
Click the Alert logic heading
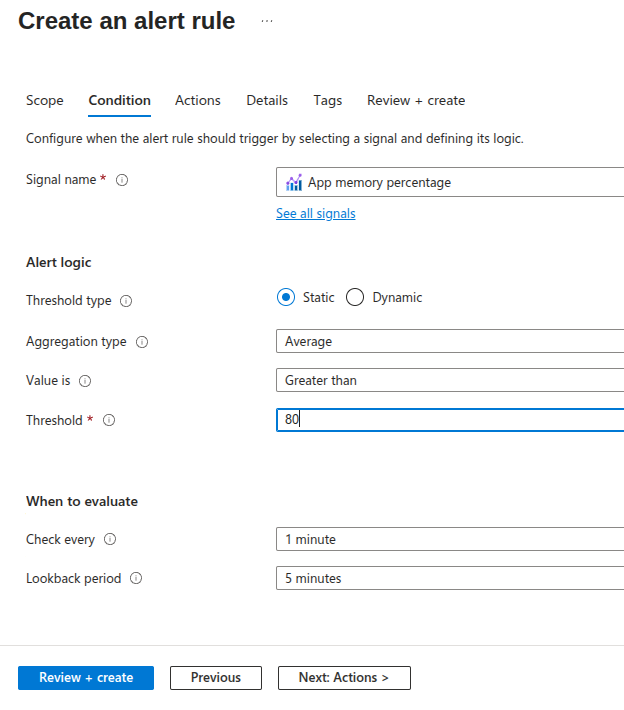coord(59,263)
